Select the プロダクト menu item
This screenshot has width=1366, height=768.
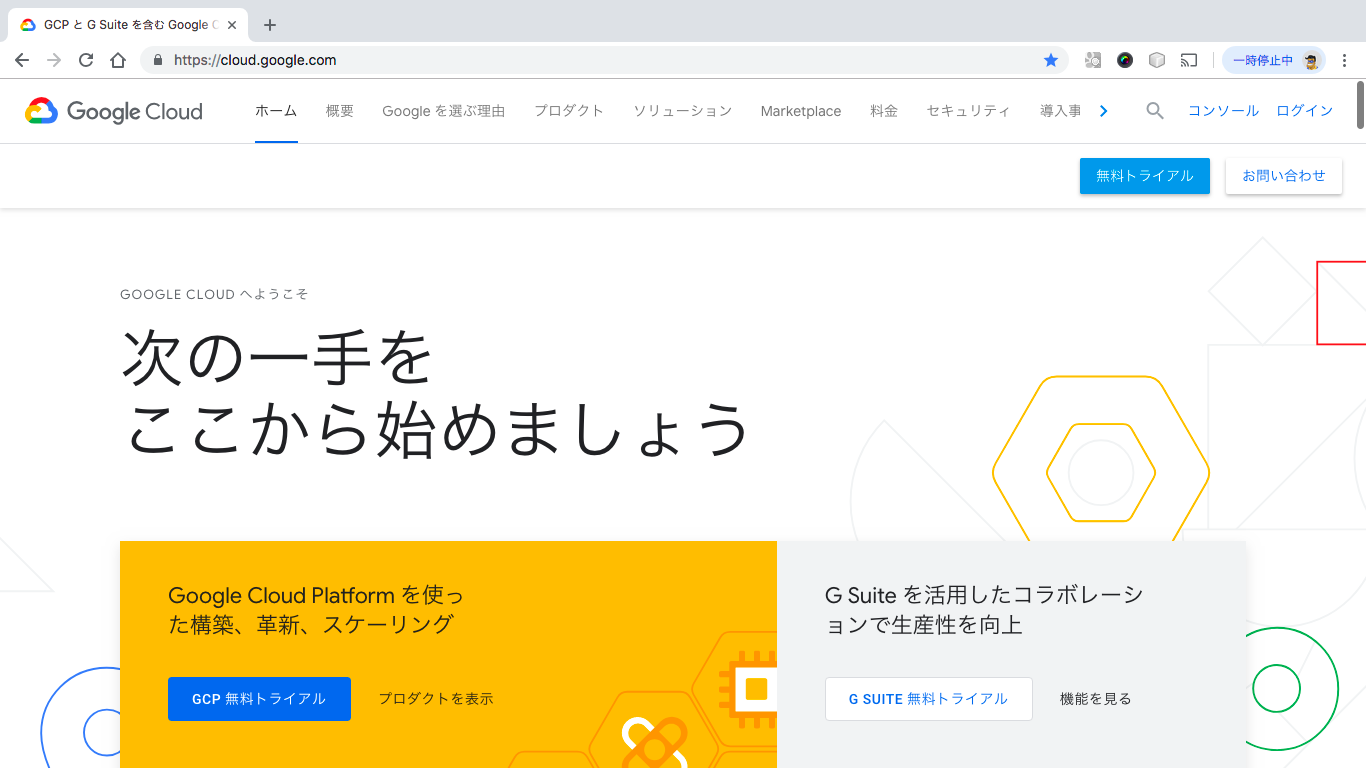569,111
